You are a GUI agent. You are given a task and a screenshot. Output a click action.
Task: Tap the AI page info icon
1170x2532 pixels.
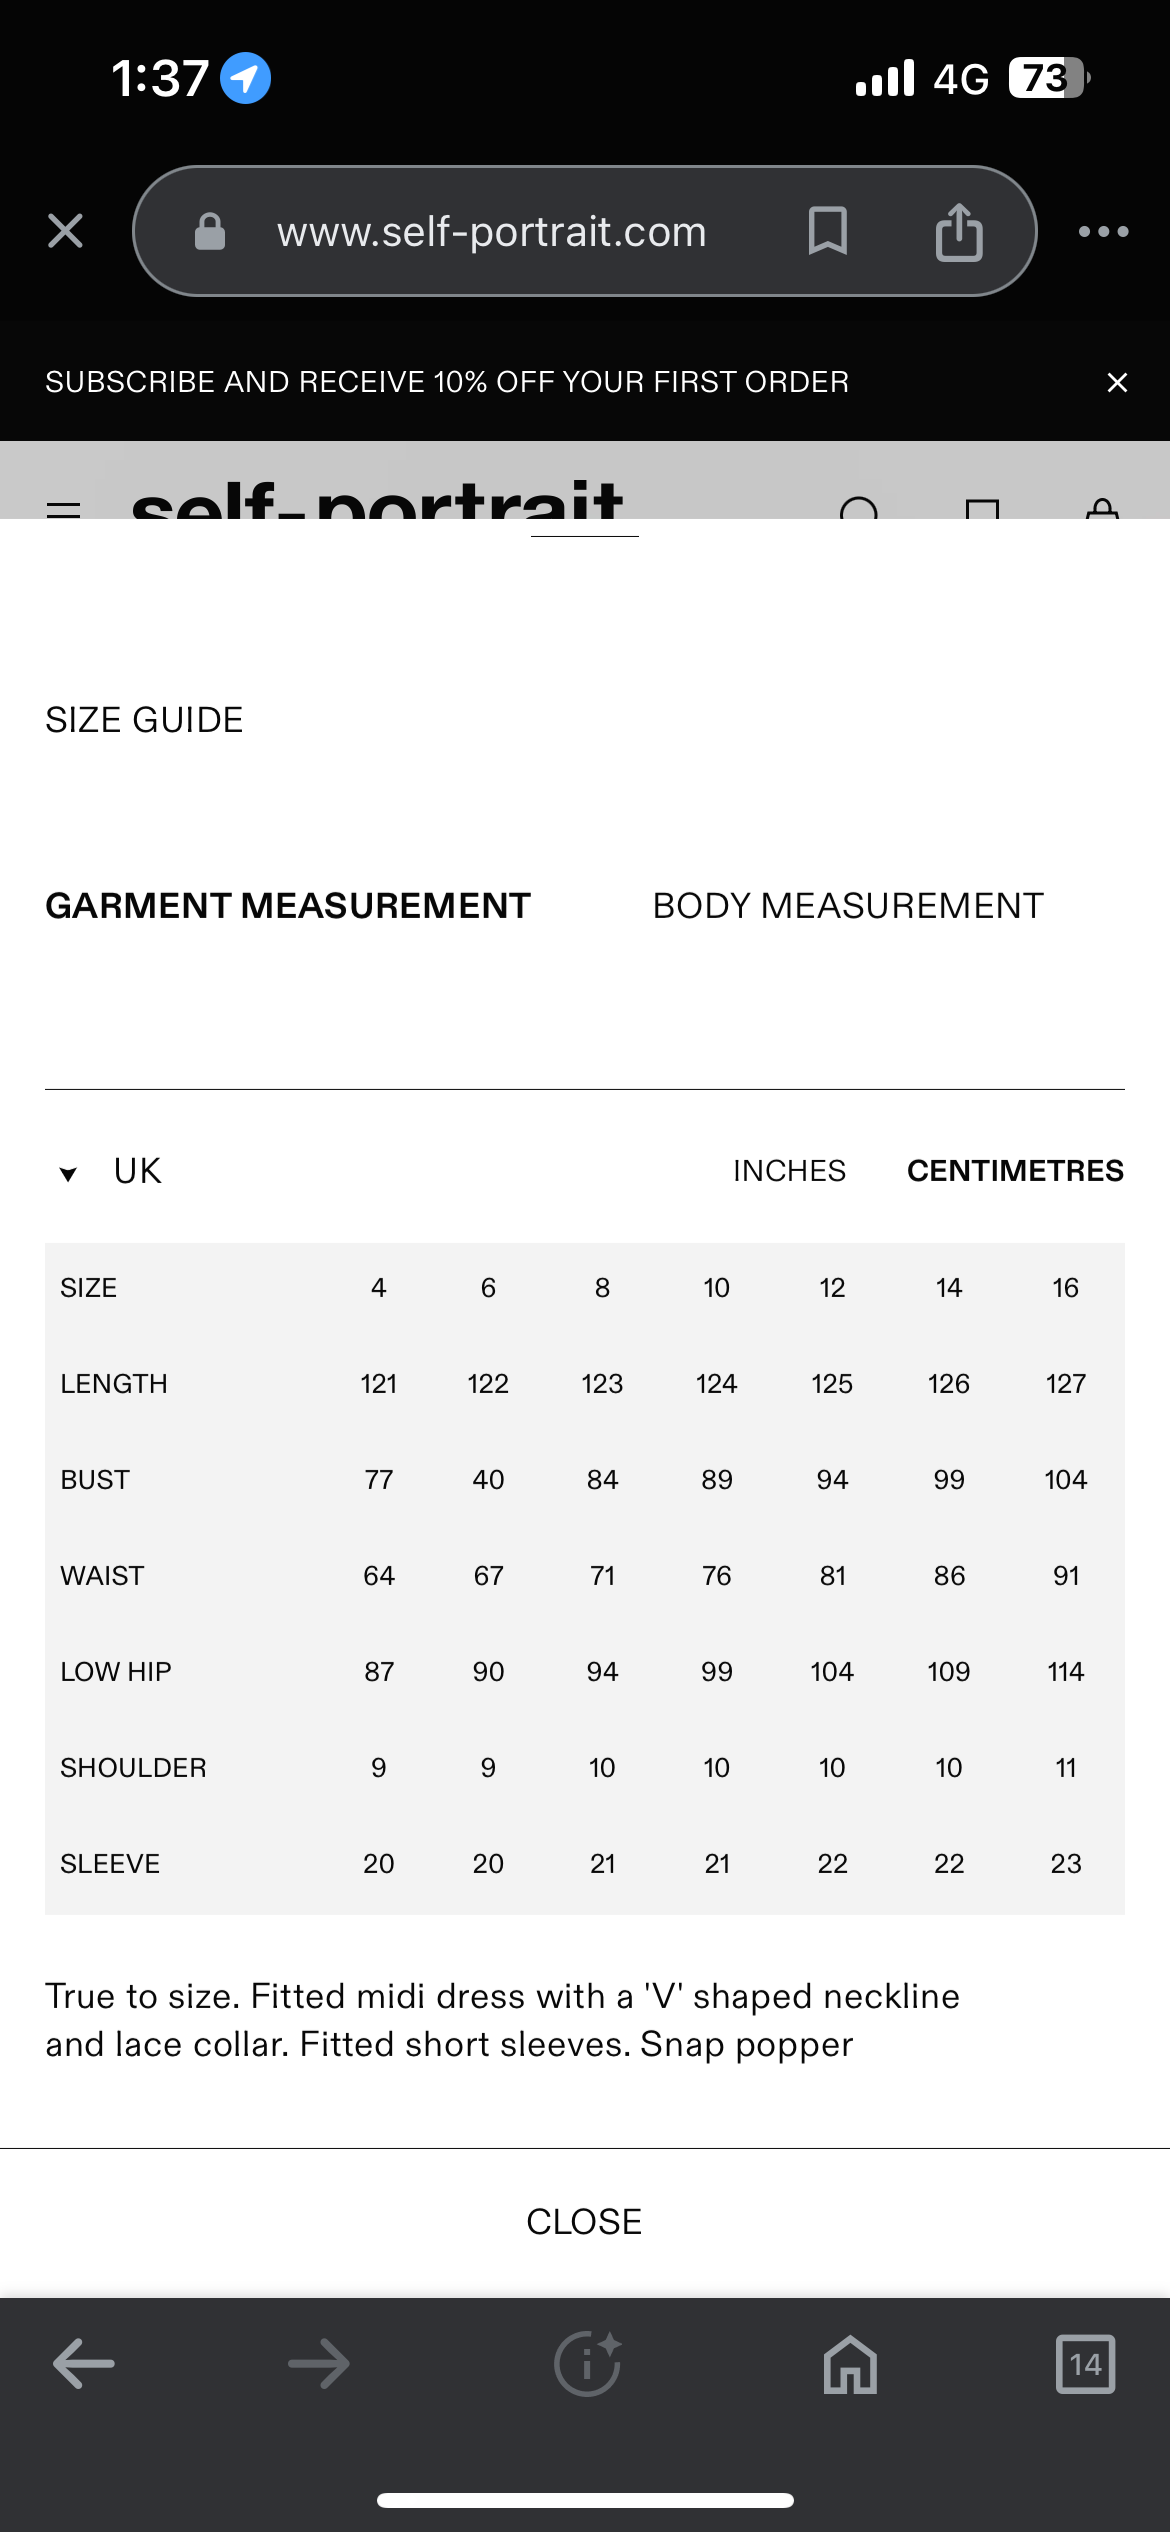[x=587, y=2364]
